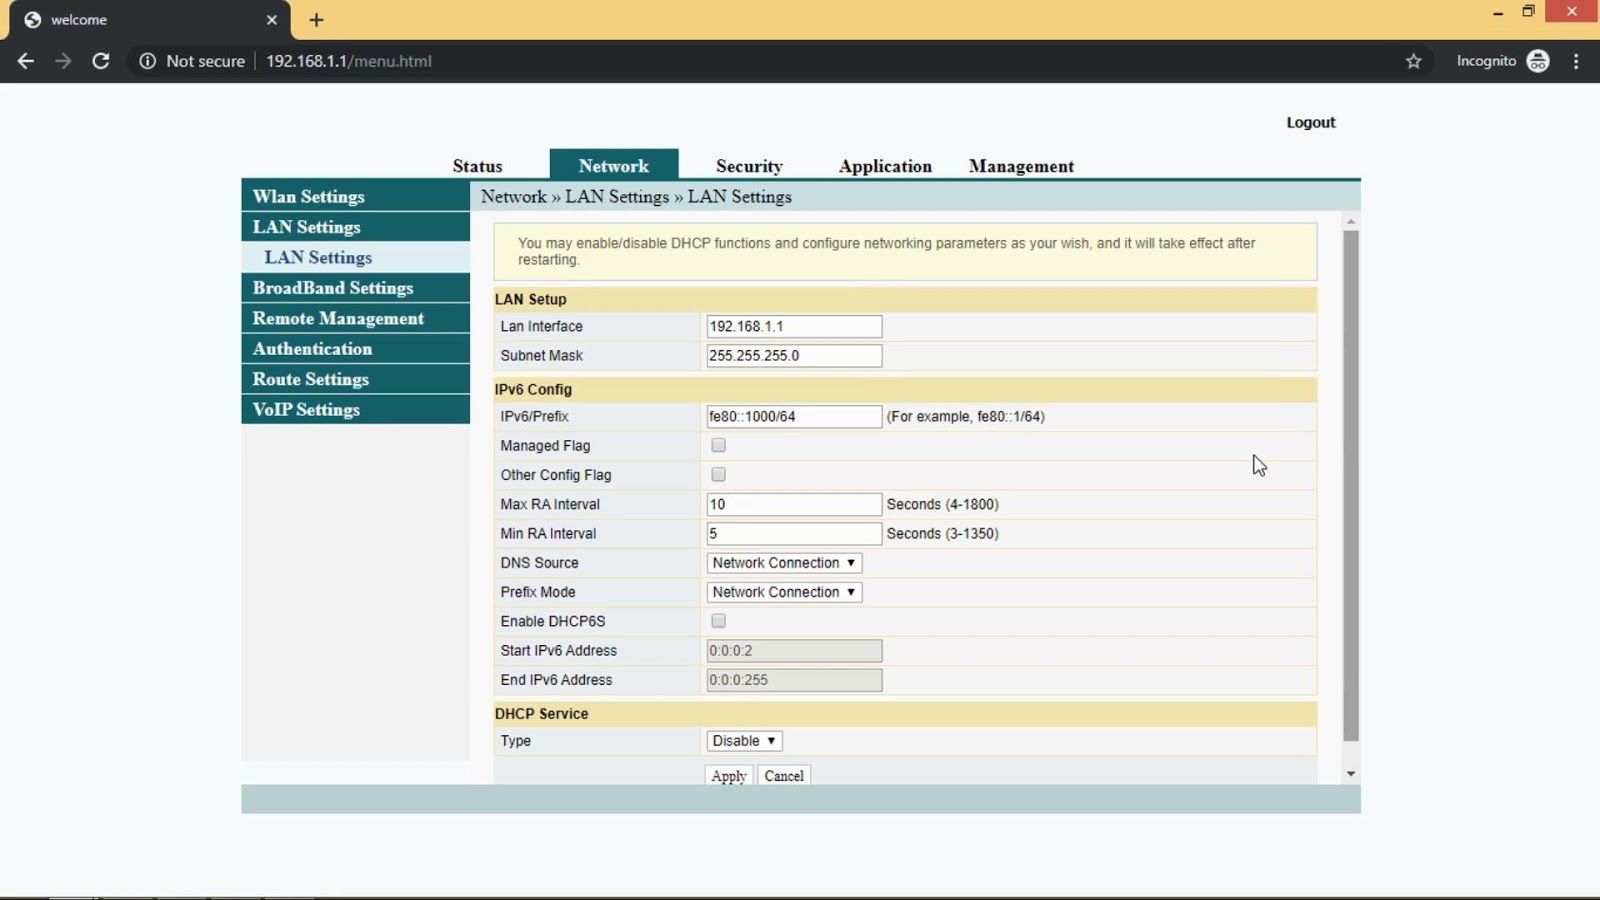Click the settings panel scrollbar thumb
Image resolution: width=1600 pixels, height=900 pixels.
[1351, 486]
